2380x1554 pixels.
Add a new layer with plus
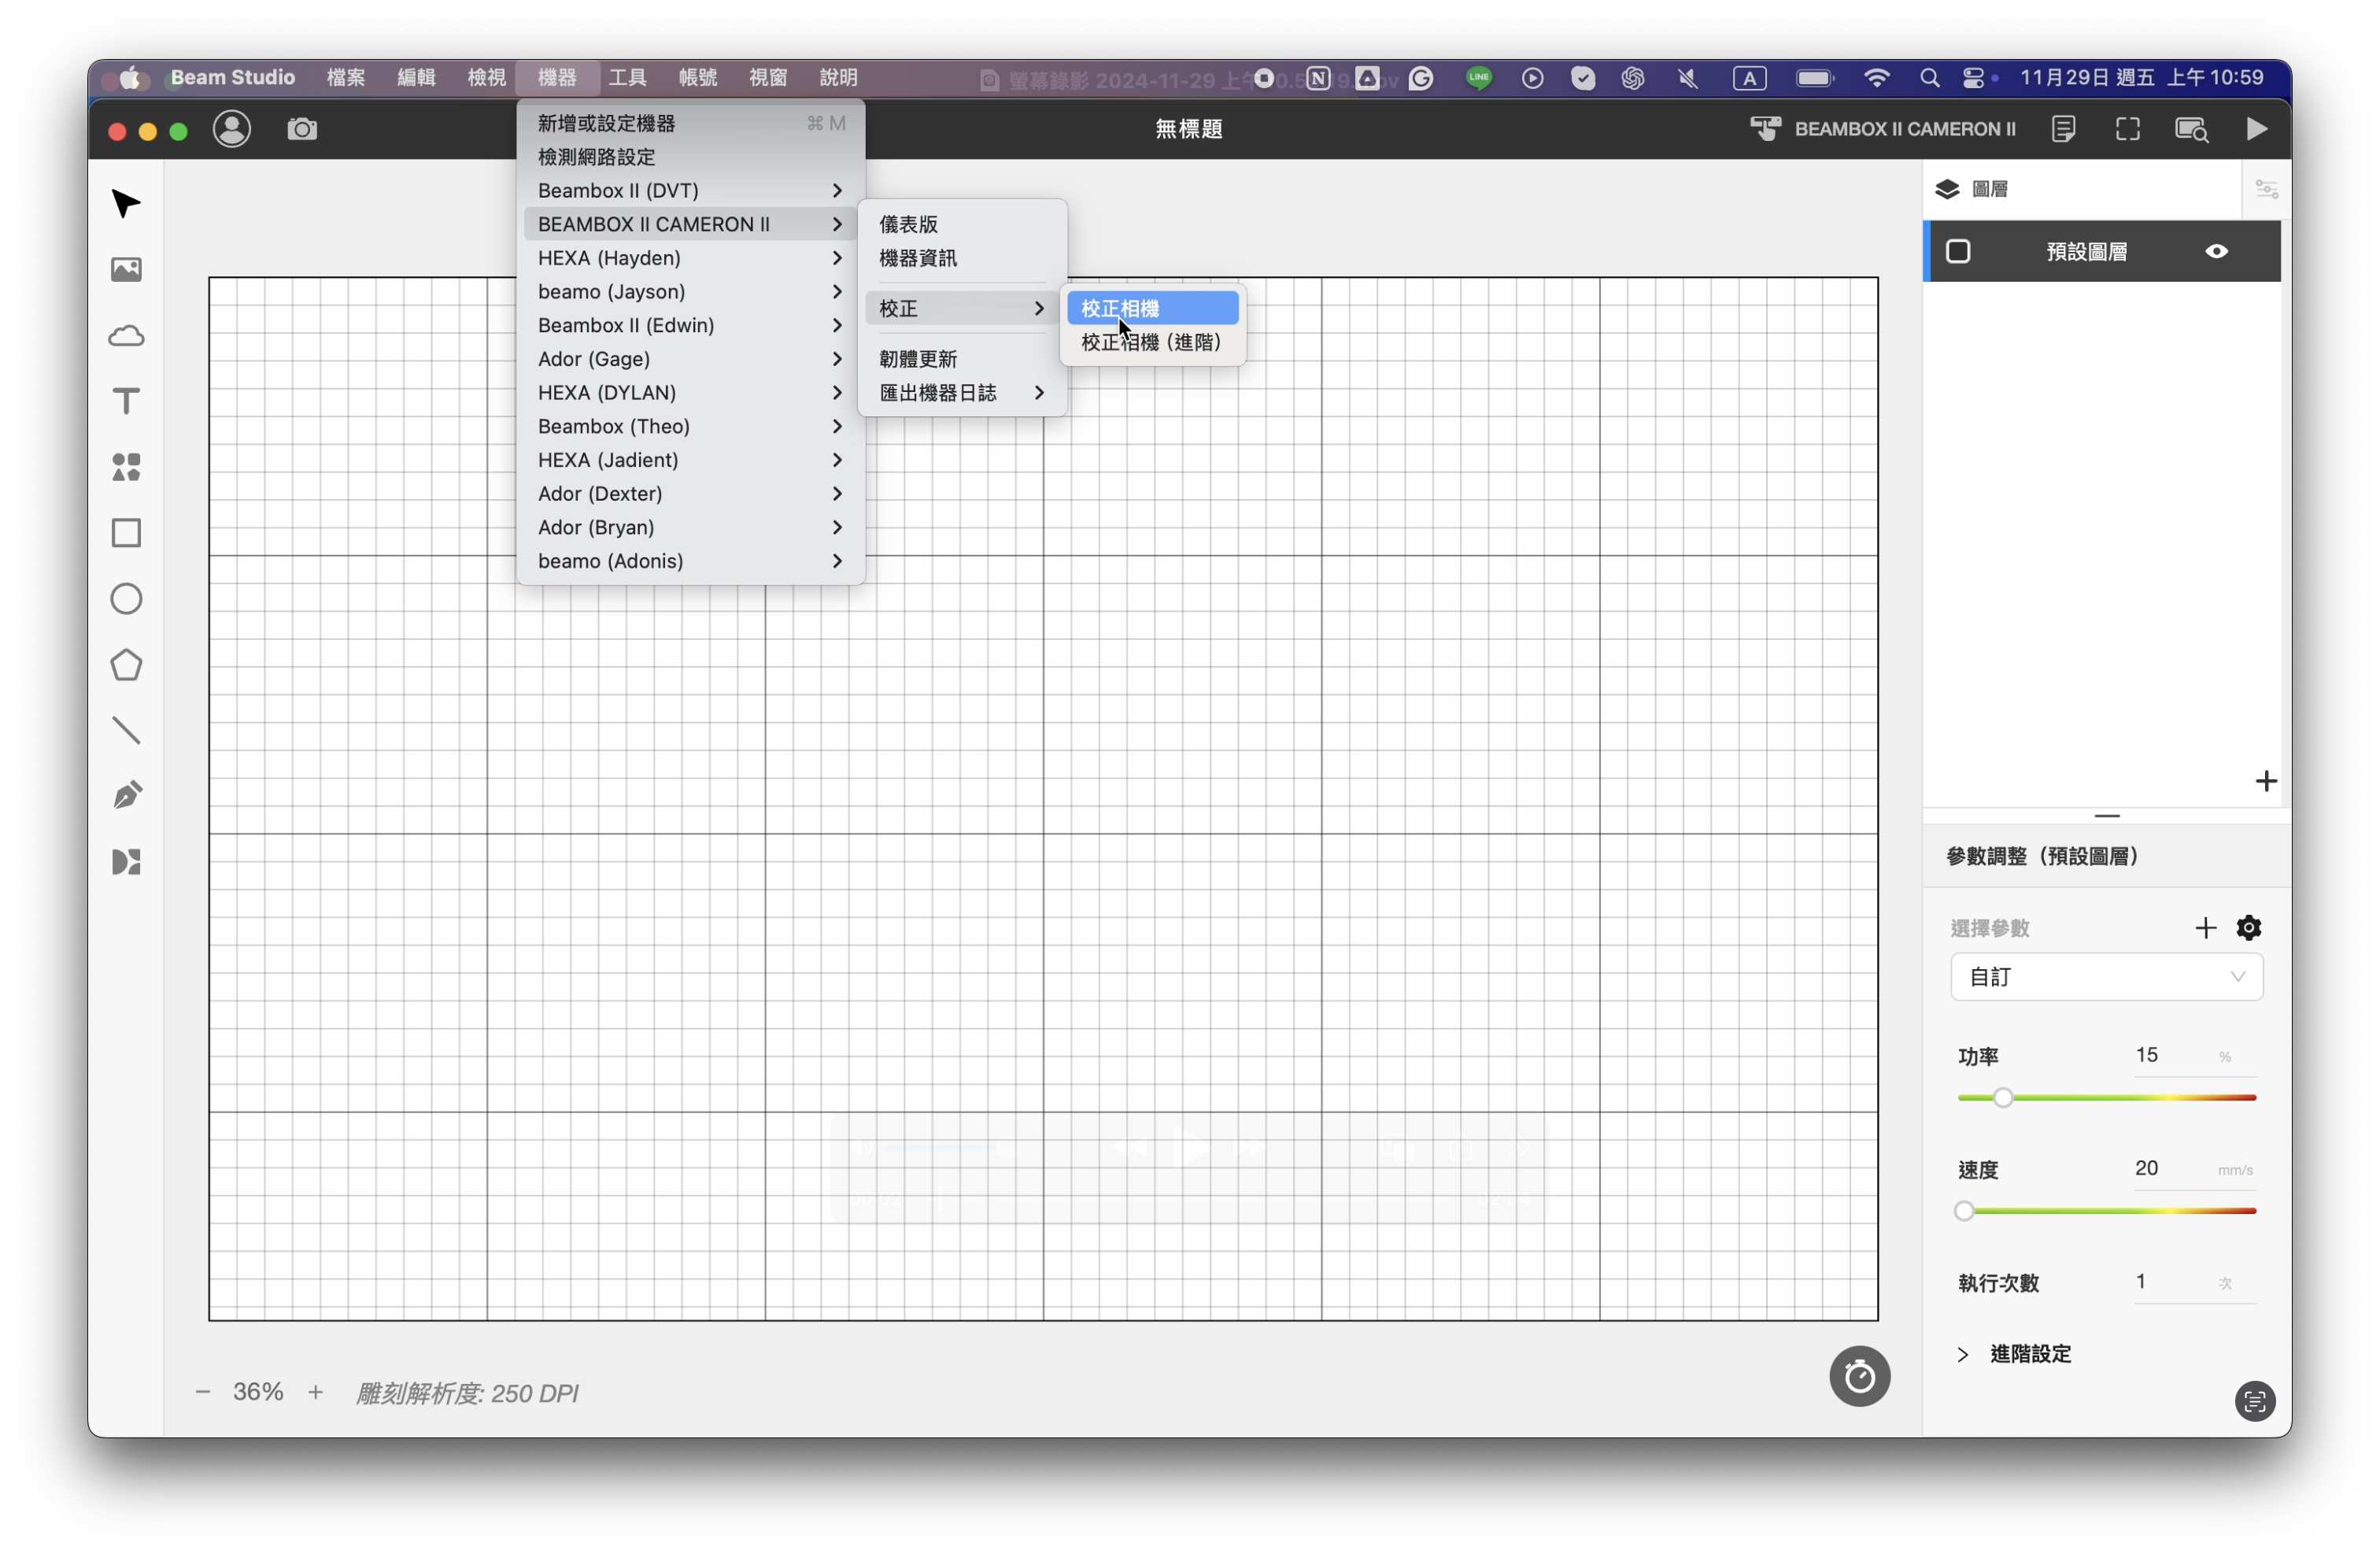coord(2266,781)
